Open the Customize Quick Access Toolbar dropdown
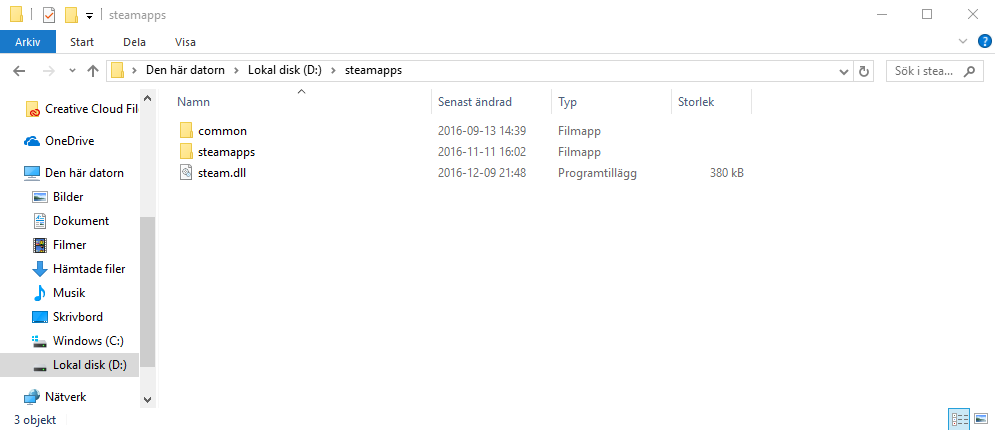 pyautogui.click(x=89, y=15)
